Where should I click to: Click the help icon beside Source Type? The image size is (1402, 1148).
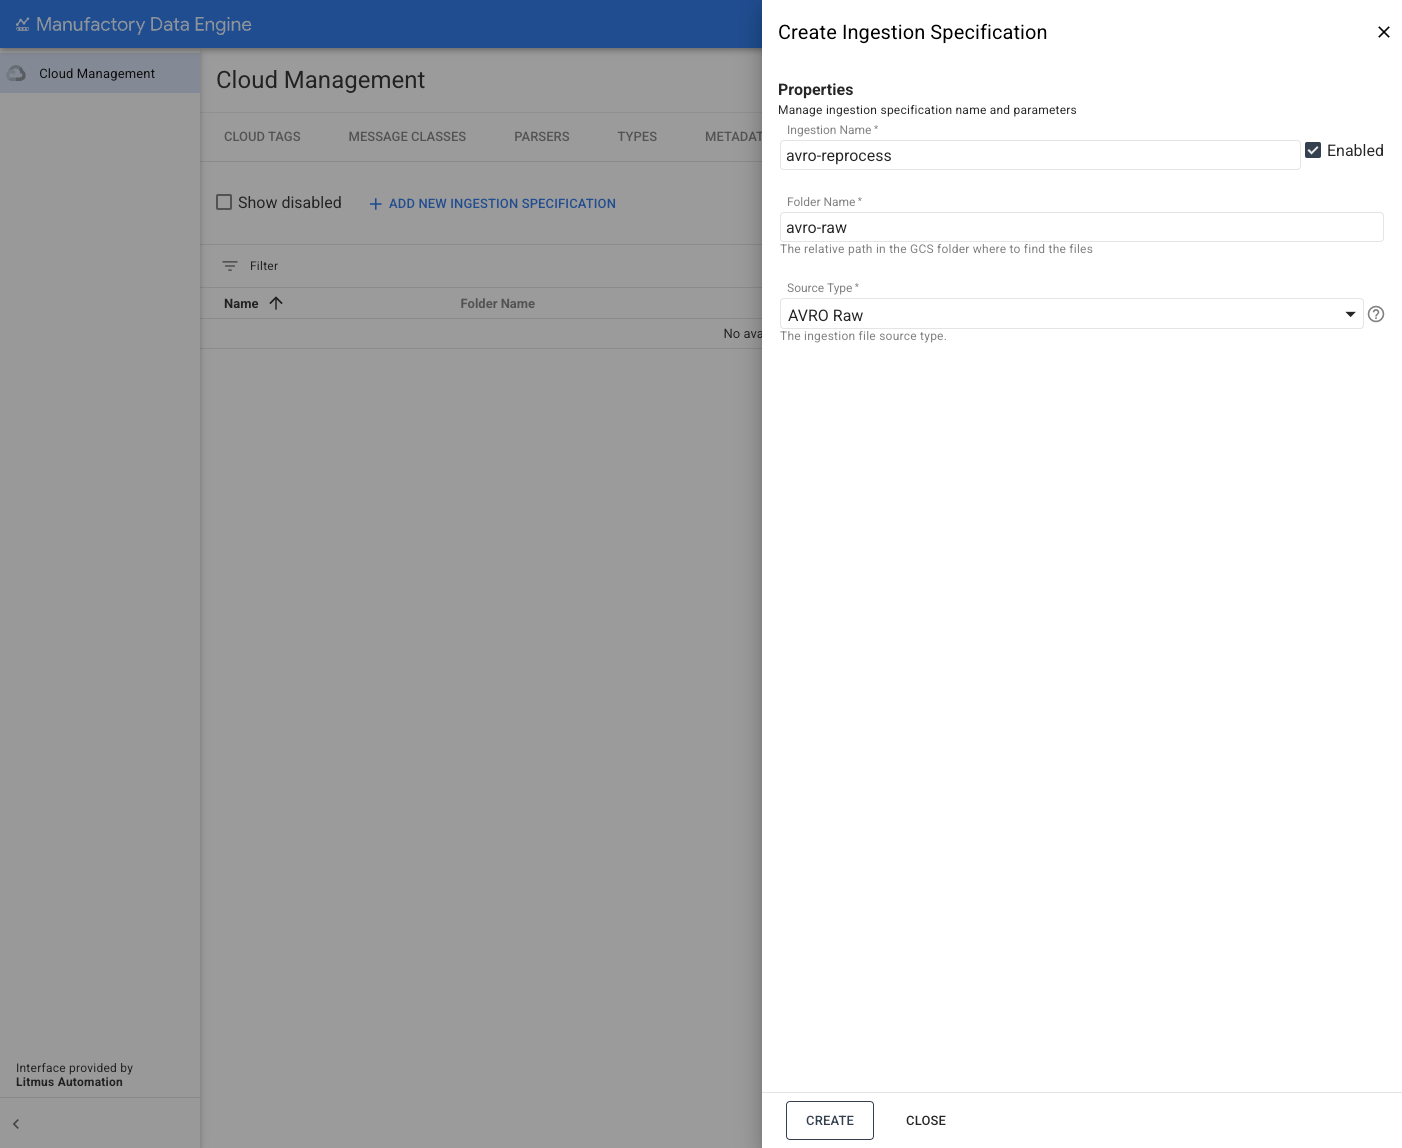click(1376, 314)
